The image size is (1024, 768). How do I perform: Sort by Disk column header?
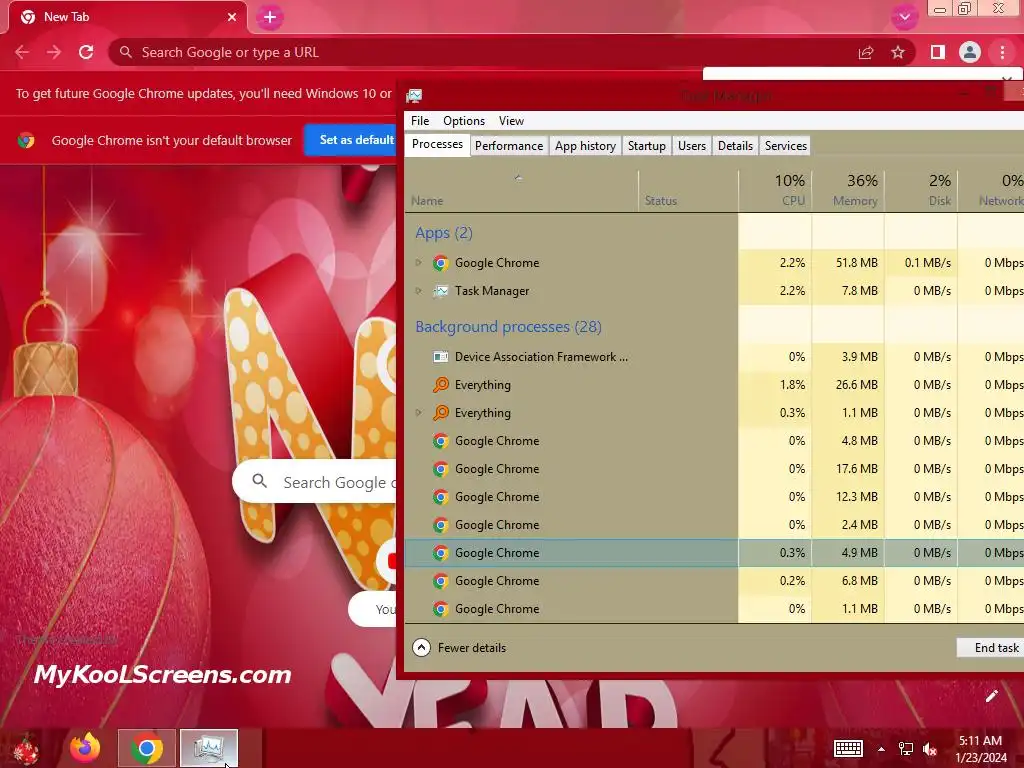click(921, 190)
